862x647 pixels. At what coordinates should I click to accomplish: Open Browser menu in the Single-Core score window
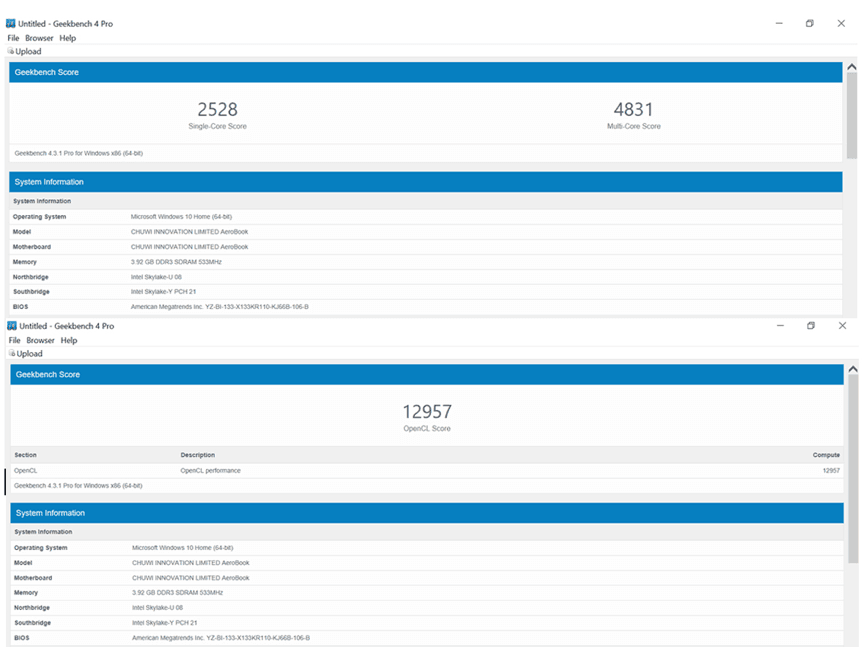[39, 38]
